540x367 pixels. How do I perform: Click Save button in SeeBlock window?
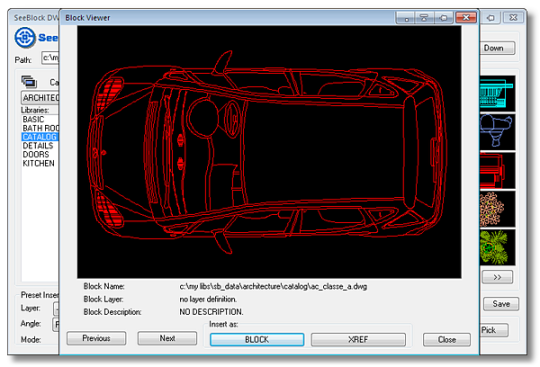[501, 304]
